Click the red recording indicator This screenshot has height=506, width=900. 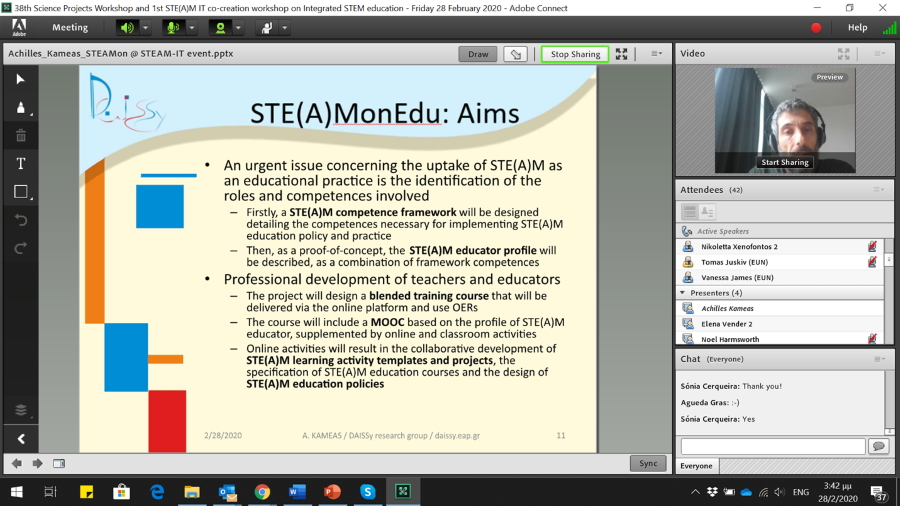(x=816, y=28)
